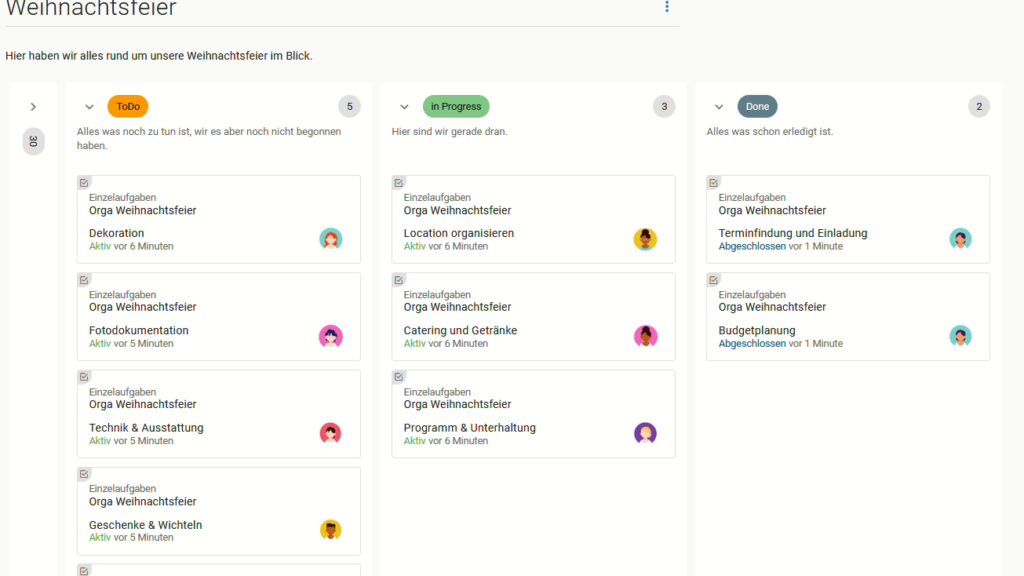Click the avatar on Technik & Ausstattung card

point(331,433)
